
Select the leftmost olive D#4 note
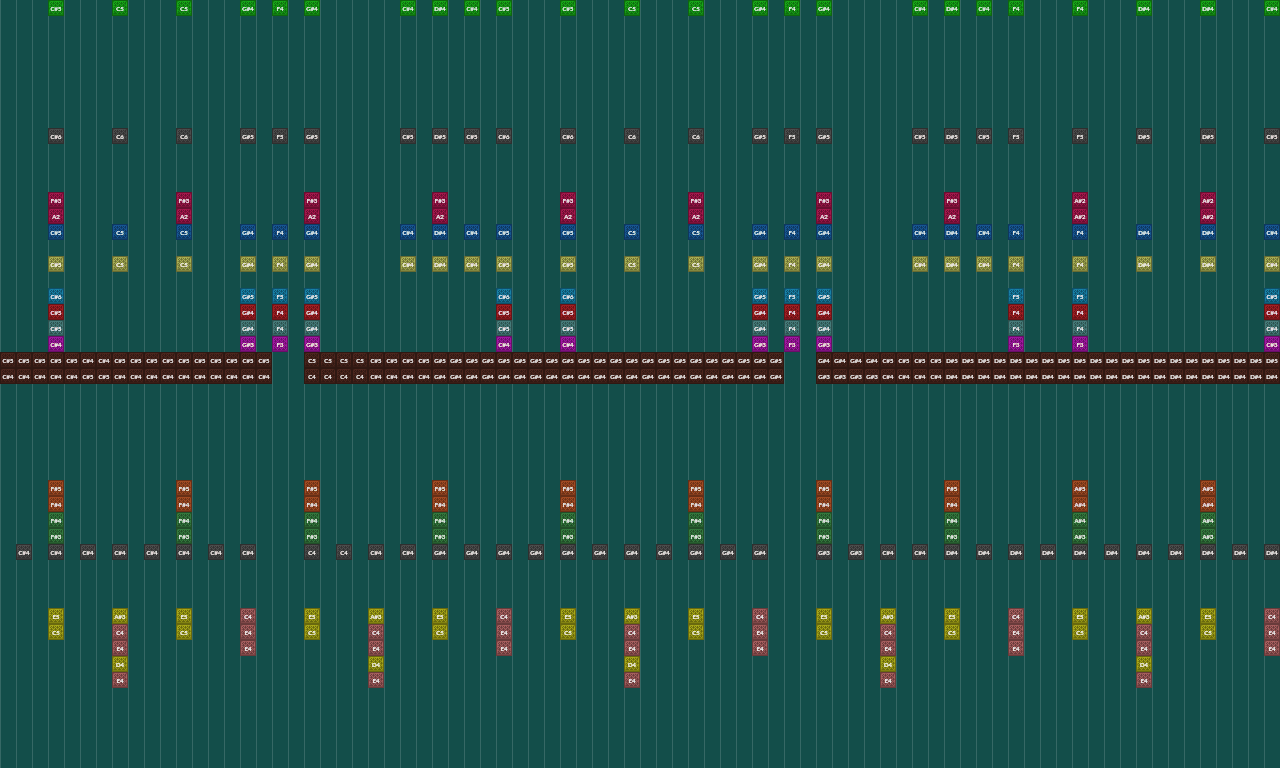[440, 264]
